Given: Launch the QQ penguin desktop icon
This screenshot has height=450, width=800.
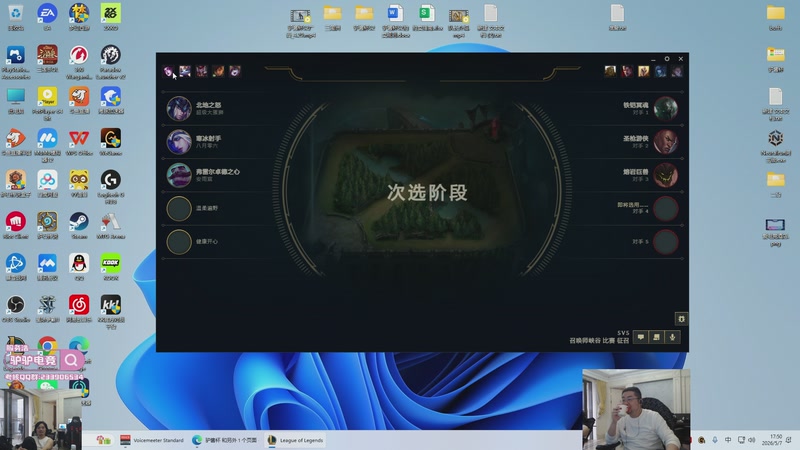Looking at the screenshot, I should pyautogui.click(x=79, y=267).
